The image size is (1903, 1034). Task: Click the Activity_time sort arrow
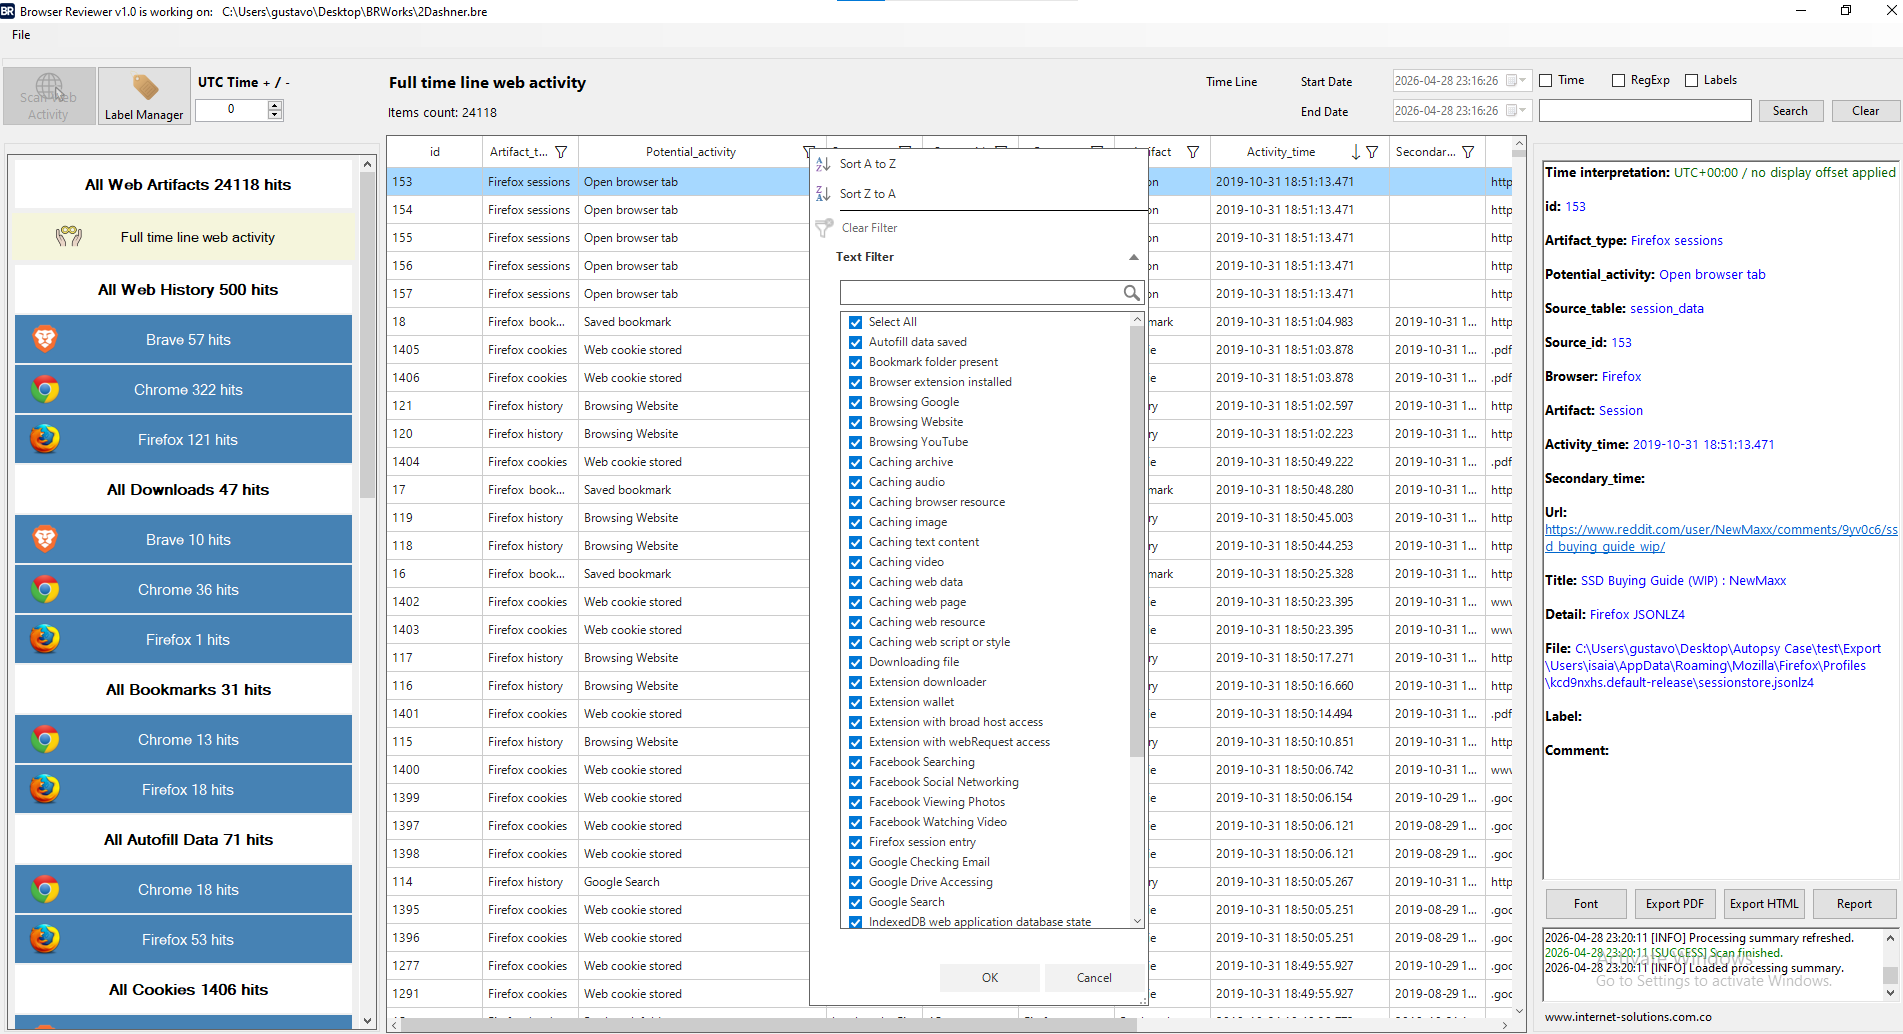(x=1356, y=152)
